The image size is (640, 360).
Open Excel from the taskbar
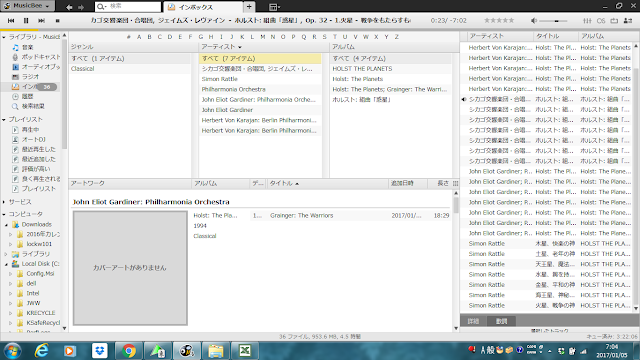pos(245,351)
